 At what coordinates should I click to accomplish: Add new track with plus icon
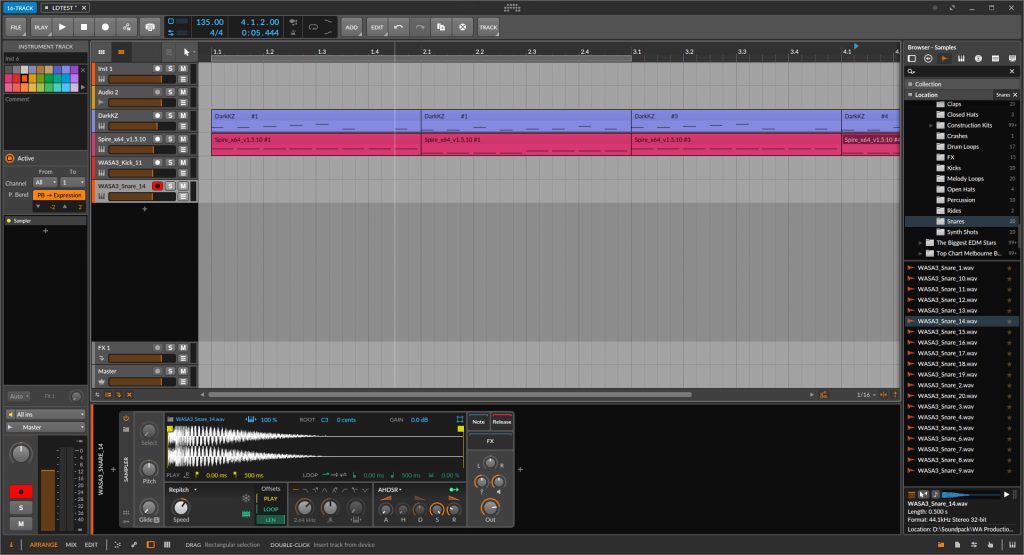coord(144,209)
